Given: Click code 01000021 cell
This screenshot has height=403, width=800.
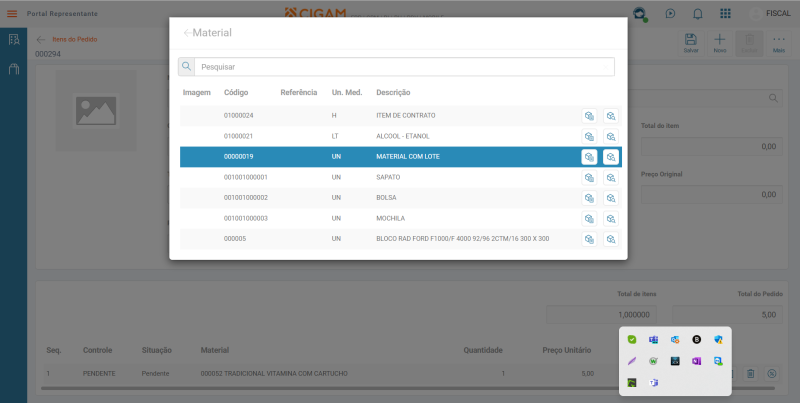Looking at the screenshot, I should [x=238, y=136].
